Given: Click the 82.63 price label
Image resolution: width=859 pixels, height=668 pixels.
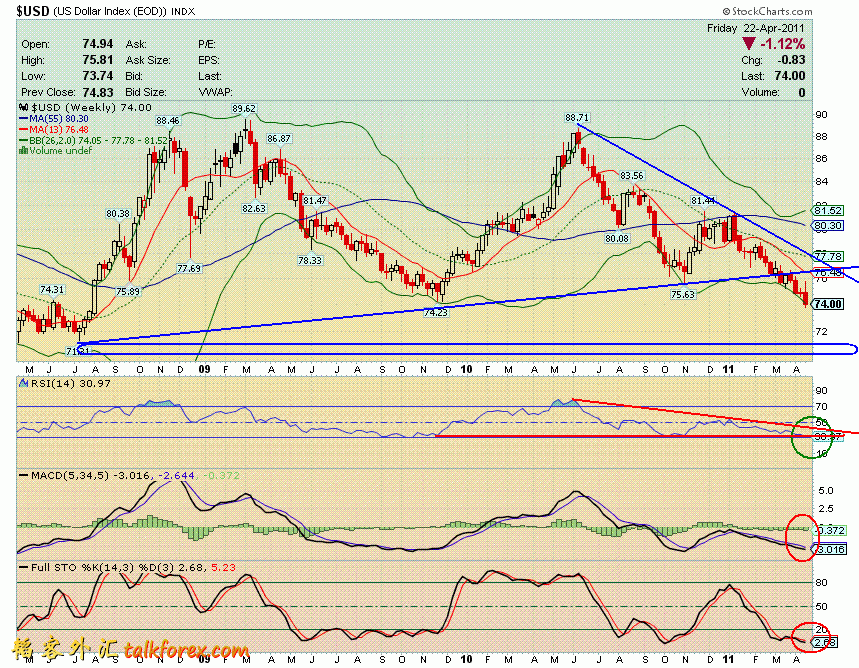Looking at the screenshot, I should (x=254, y=208).
